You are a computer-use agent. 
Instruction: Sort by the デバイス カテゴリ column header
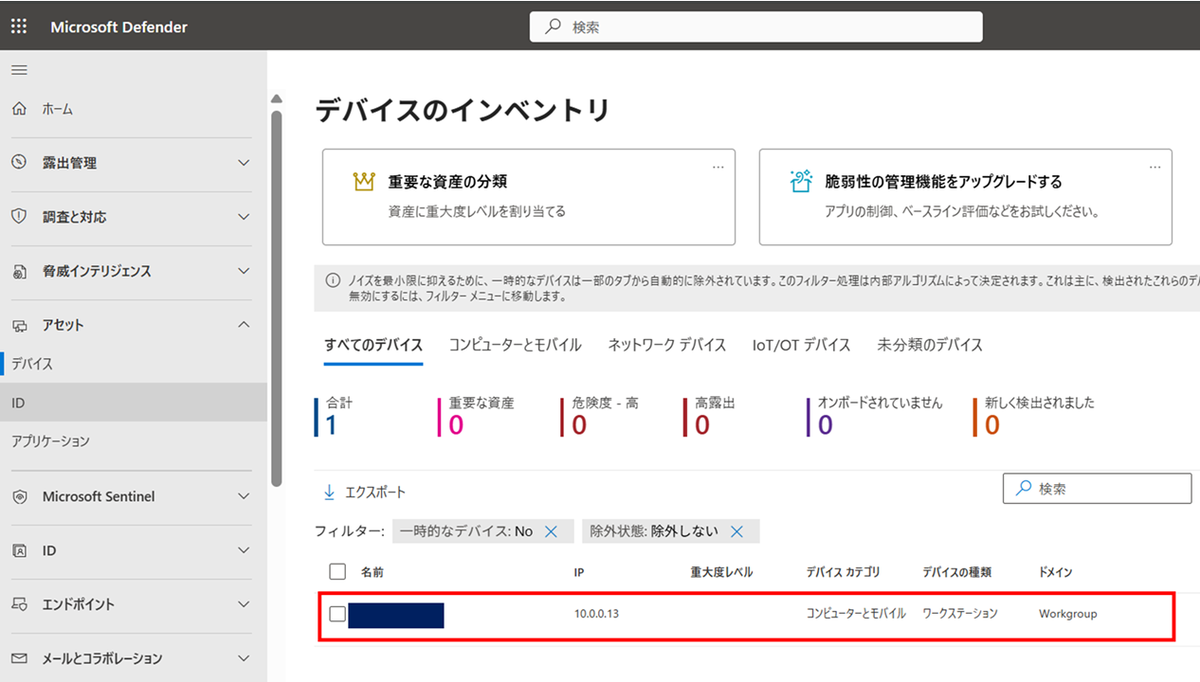pos(843,572)
